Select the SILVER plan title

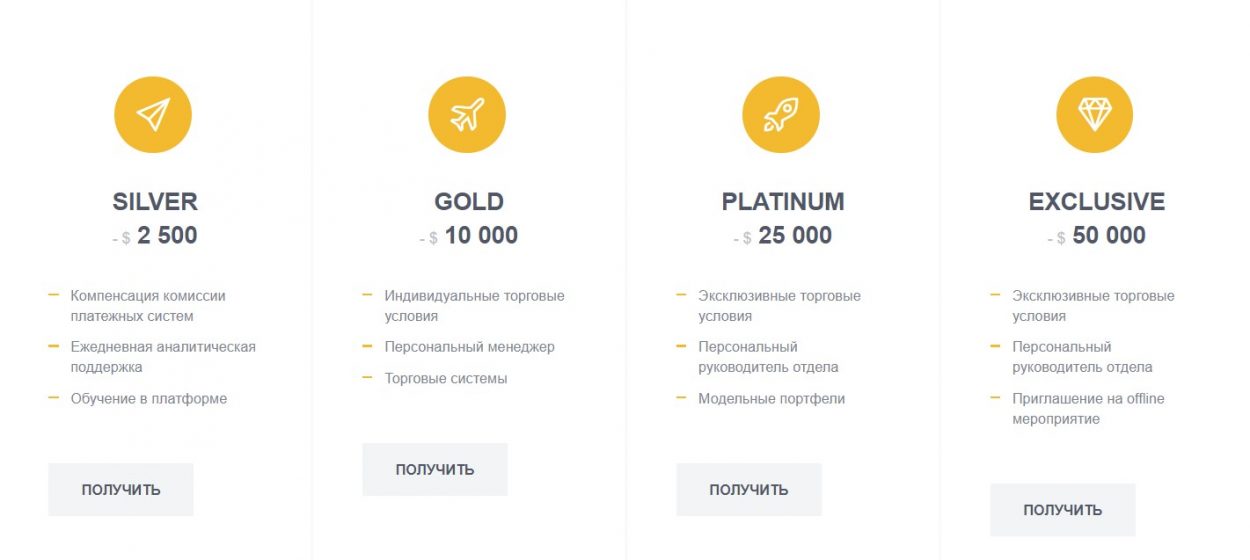coord(155,201)
